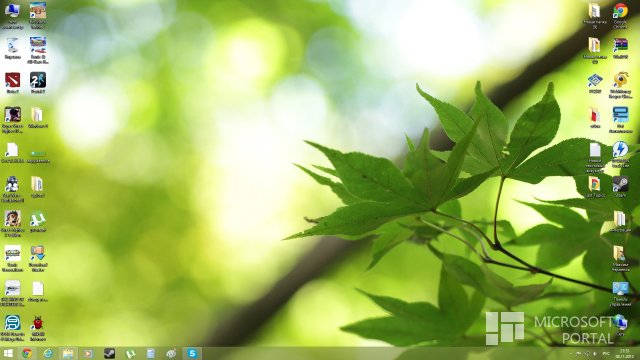Open Skype from the taskbar

pyautogui.click(x=192, y=353)
